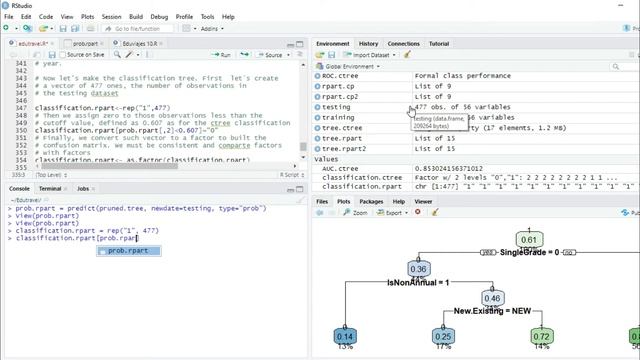Click the Go to file/function field
640x360 pixels.
(x=138, y=29)
